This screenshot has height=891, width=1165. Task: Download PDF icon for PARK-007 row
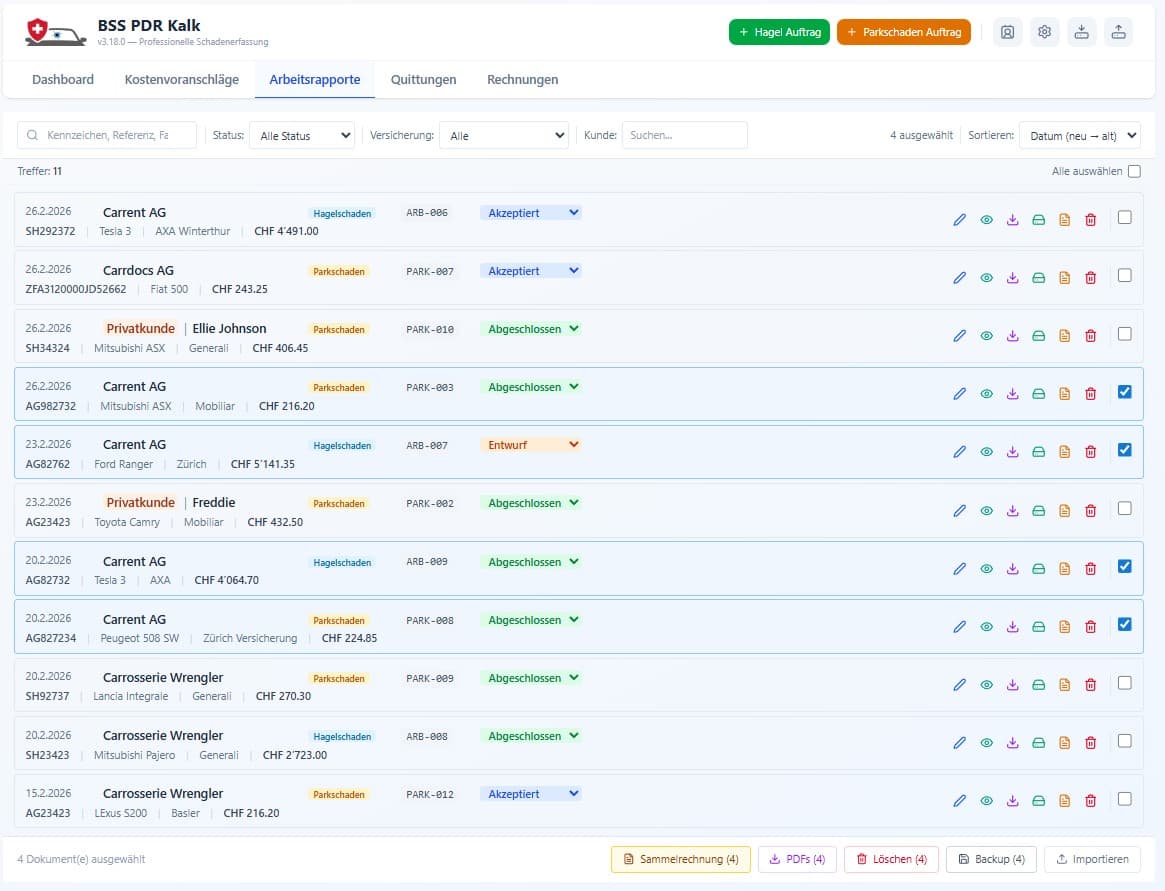(1012, 278)
